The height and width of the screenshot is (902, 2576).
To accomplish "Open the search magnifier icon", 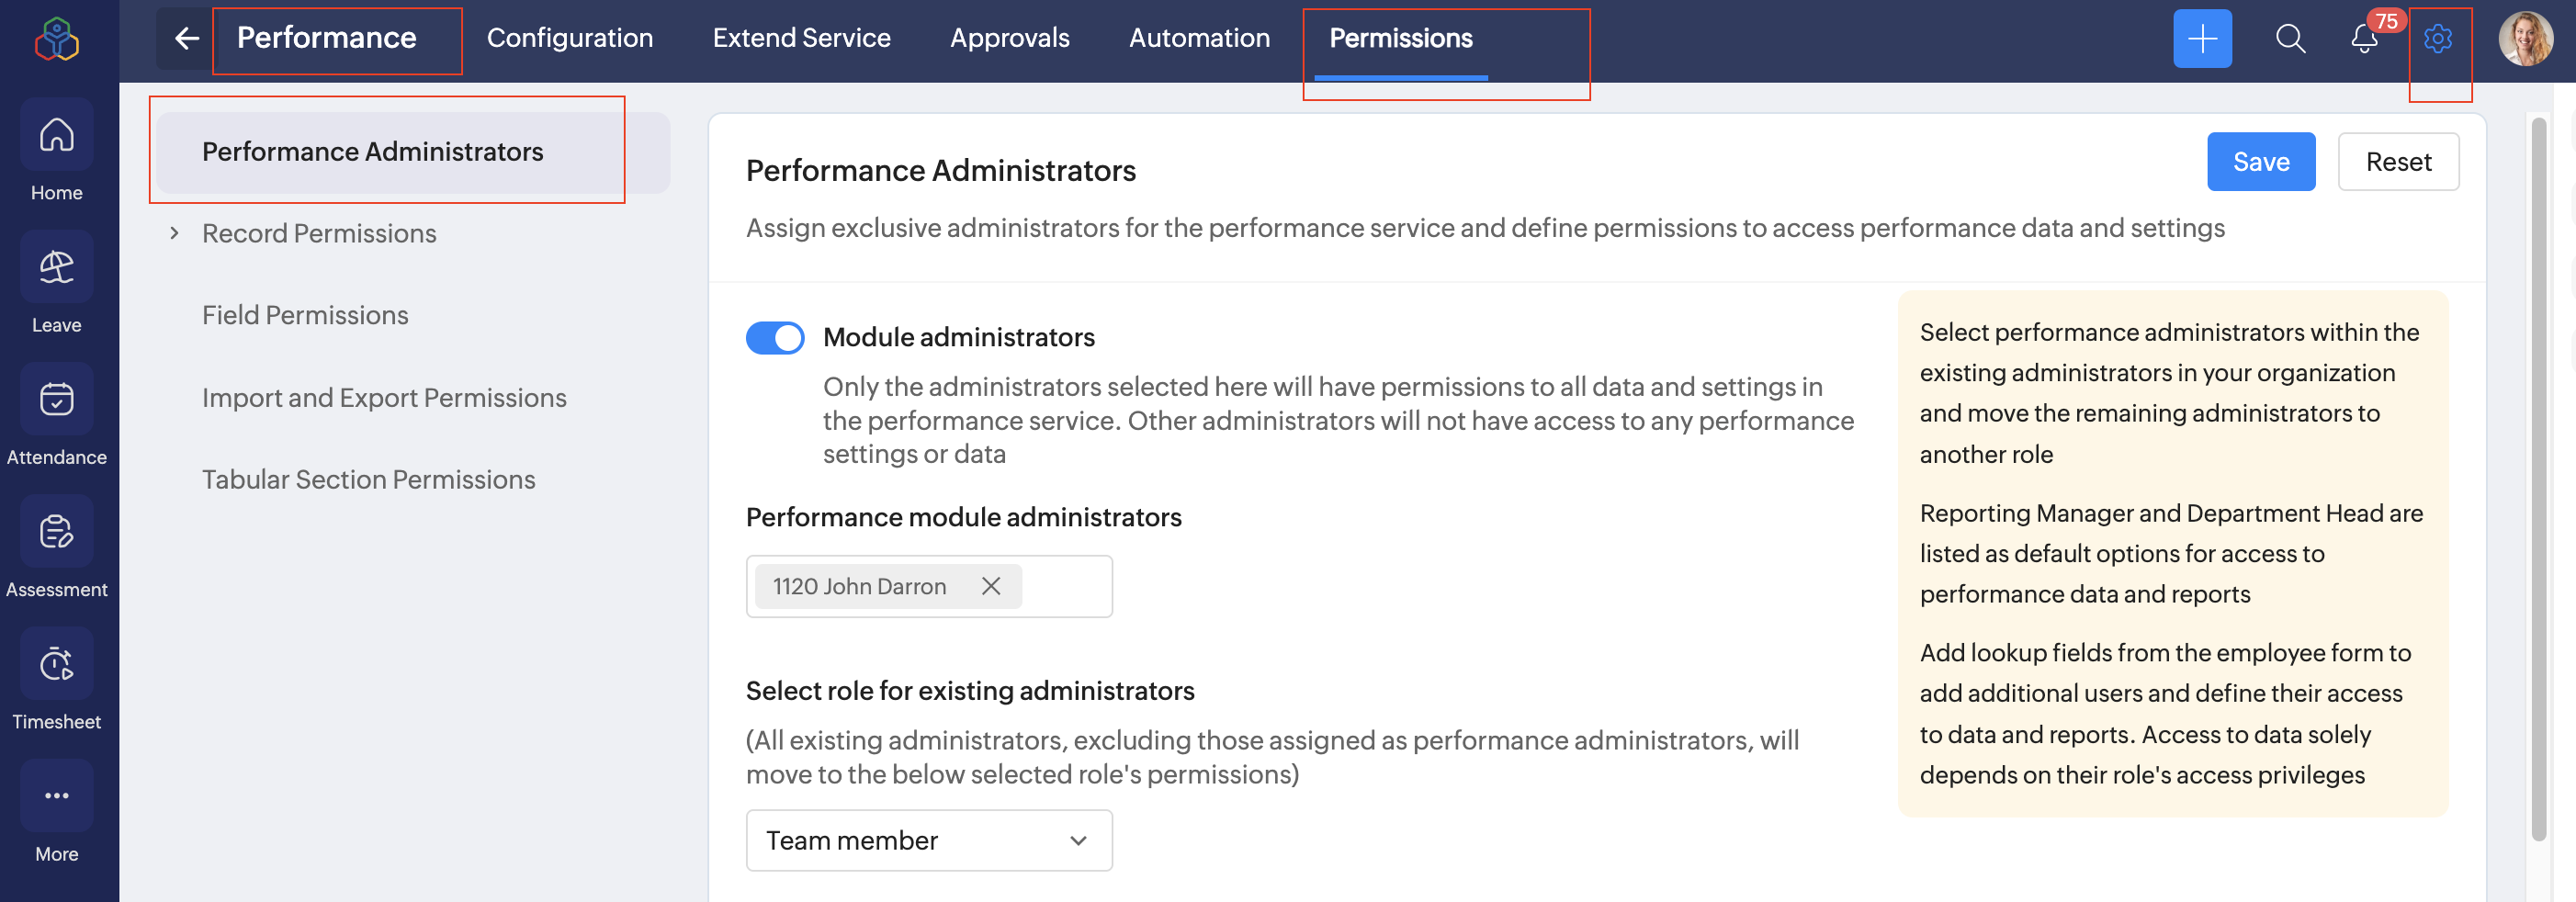I will [x=2289, y=39].
